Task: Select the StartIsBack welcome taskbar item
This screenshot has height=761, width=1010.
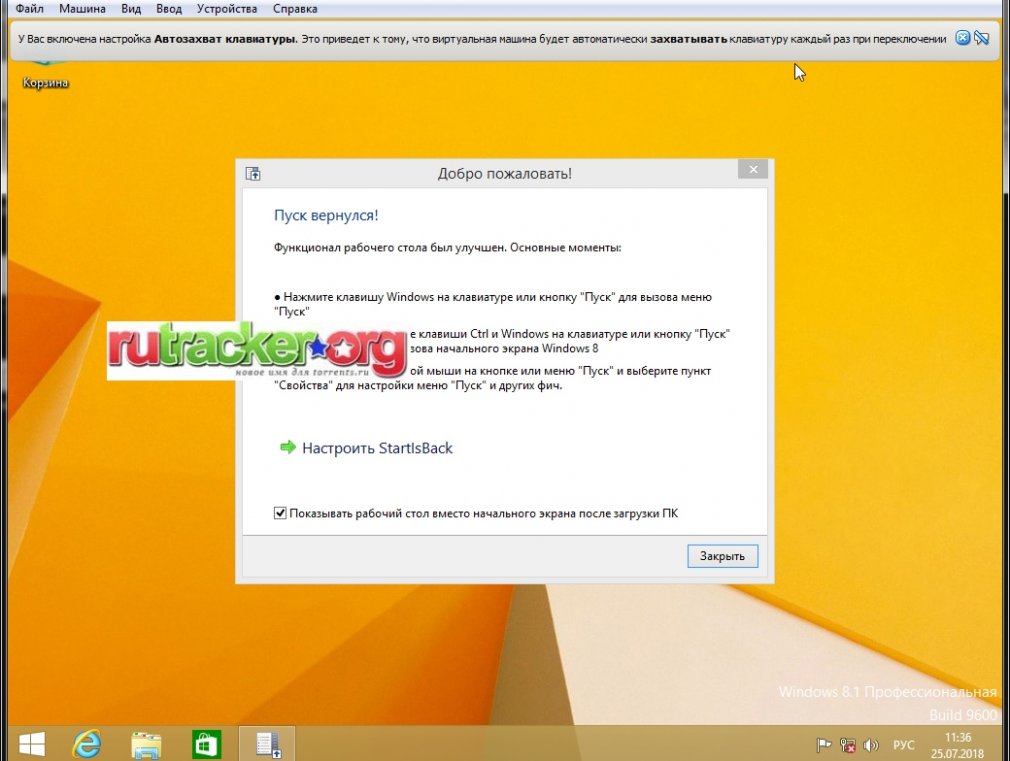Action: [x=267, y=744]
